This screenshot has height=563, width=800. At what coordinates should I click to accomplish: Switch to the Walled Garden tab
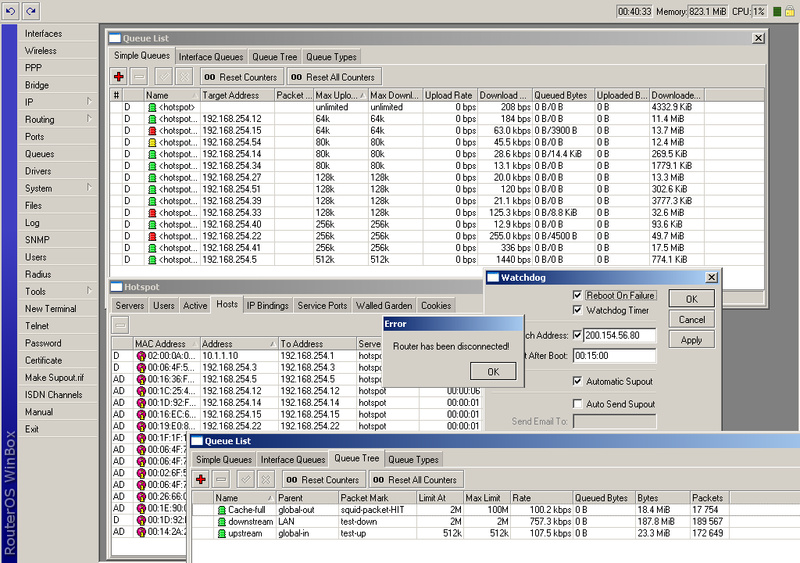[x=384, y=305]
